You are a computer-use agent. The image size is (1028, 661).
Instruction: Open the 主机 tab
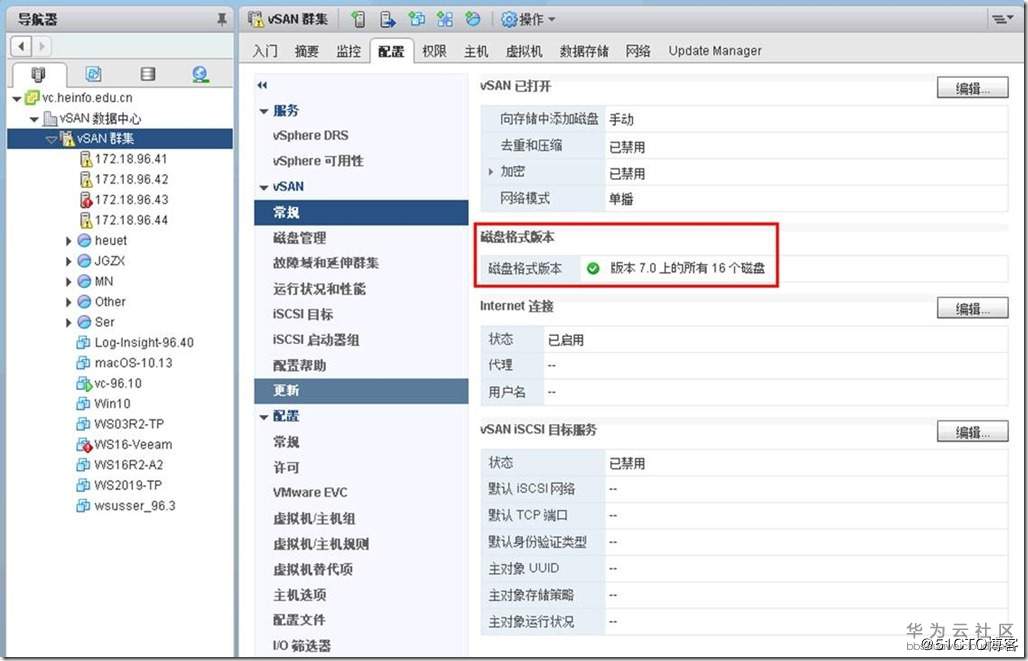click(x=476, y=51)
